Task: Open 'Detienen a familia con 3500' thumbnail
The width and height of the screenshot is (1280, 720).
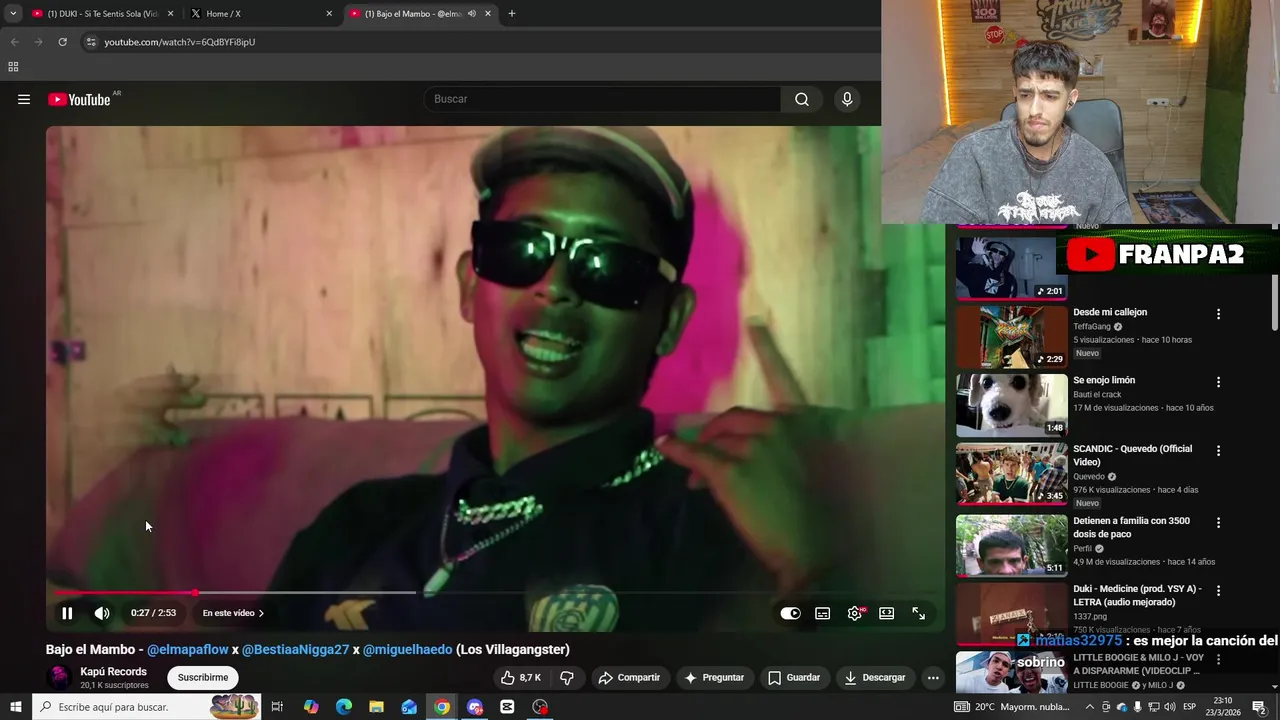Action: [1011, 546]
